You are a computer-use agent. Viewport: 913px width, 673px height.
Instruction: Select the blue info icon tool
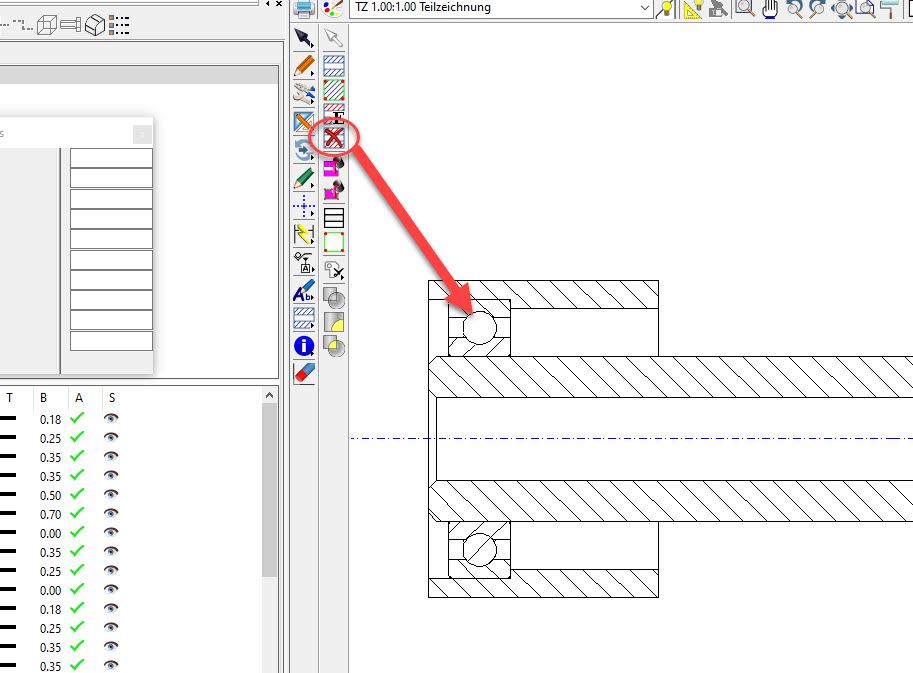(304, 346)
